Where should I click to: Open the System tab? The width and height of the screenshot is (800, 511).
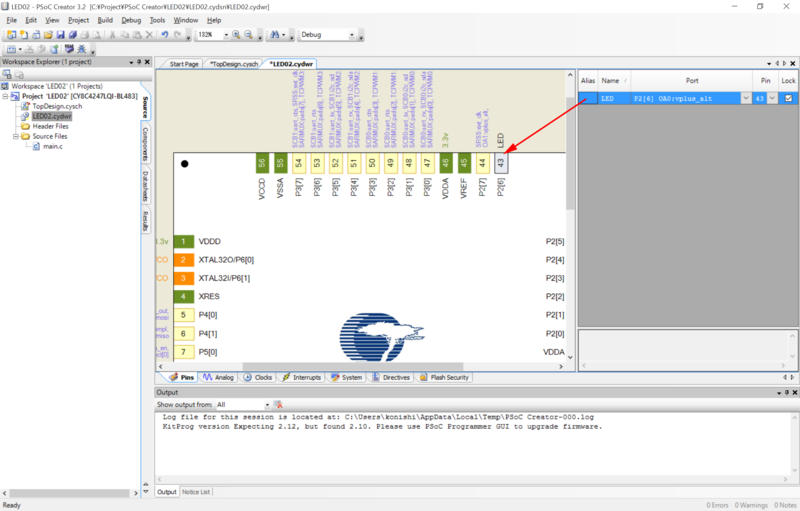346,377
